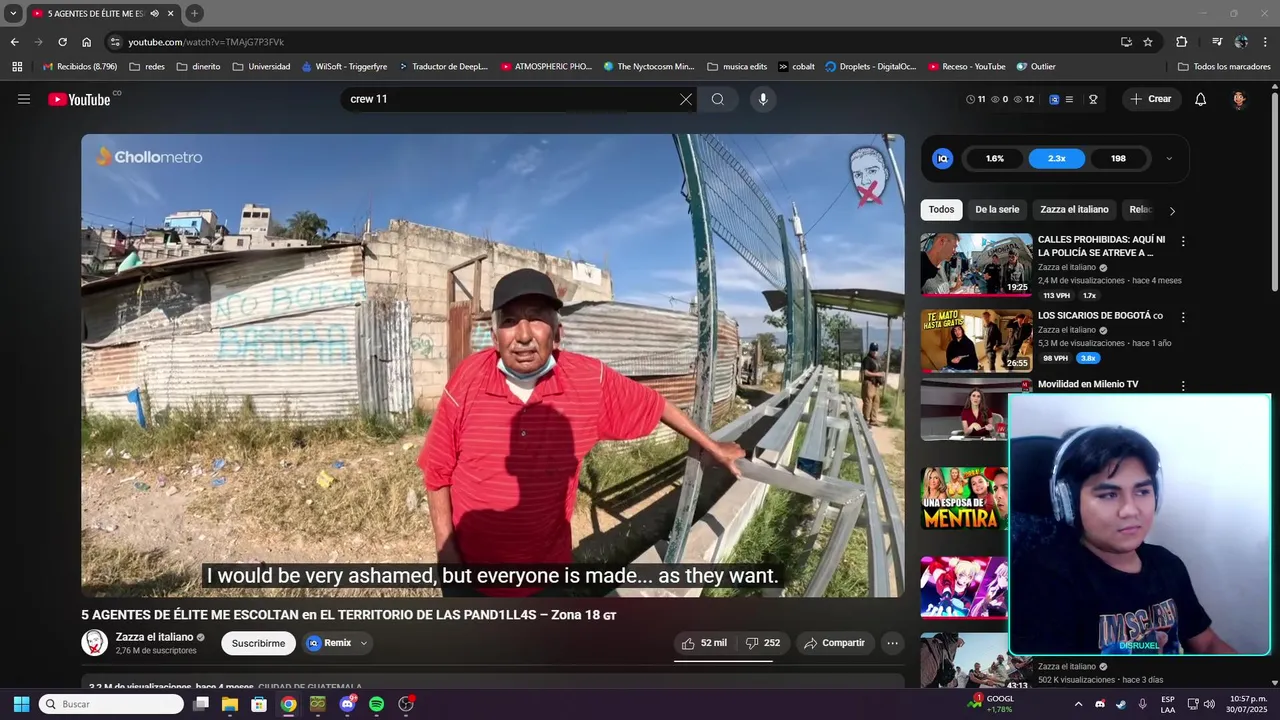
Task: Expand the vidIQ stats panel chevron
Action: (x=1169, y=158)
